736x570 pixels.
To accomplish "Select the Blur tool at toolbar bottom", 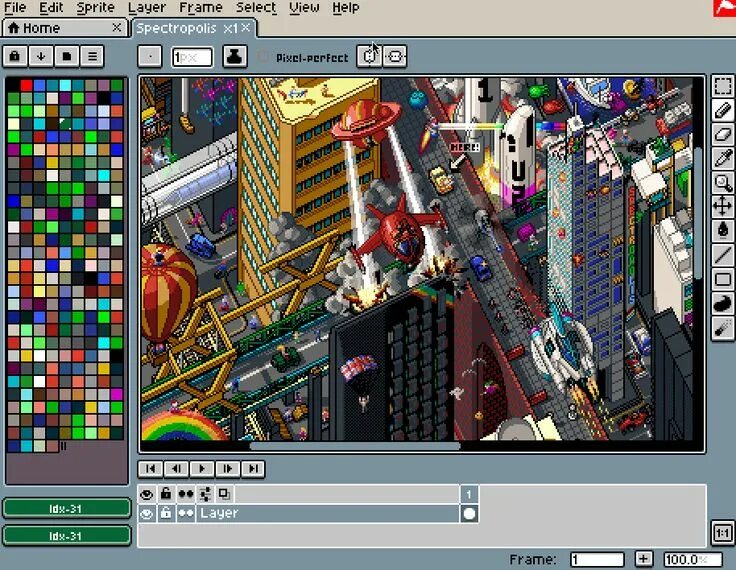I will coord(723,328).
